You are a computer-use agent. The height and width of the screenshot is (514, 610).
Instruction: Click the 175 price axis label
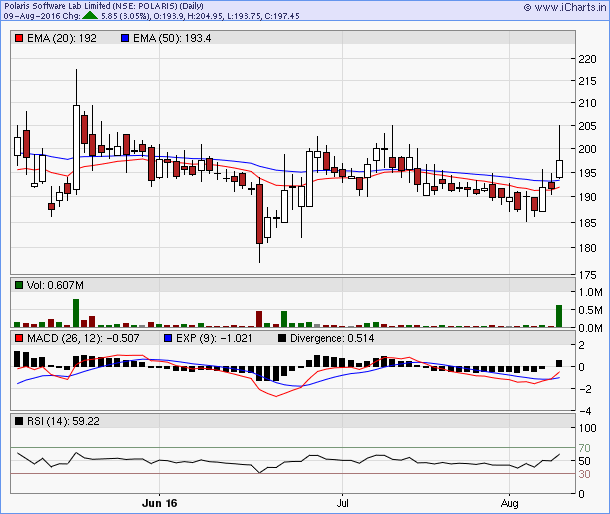[x=587, y=275]
